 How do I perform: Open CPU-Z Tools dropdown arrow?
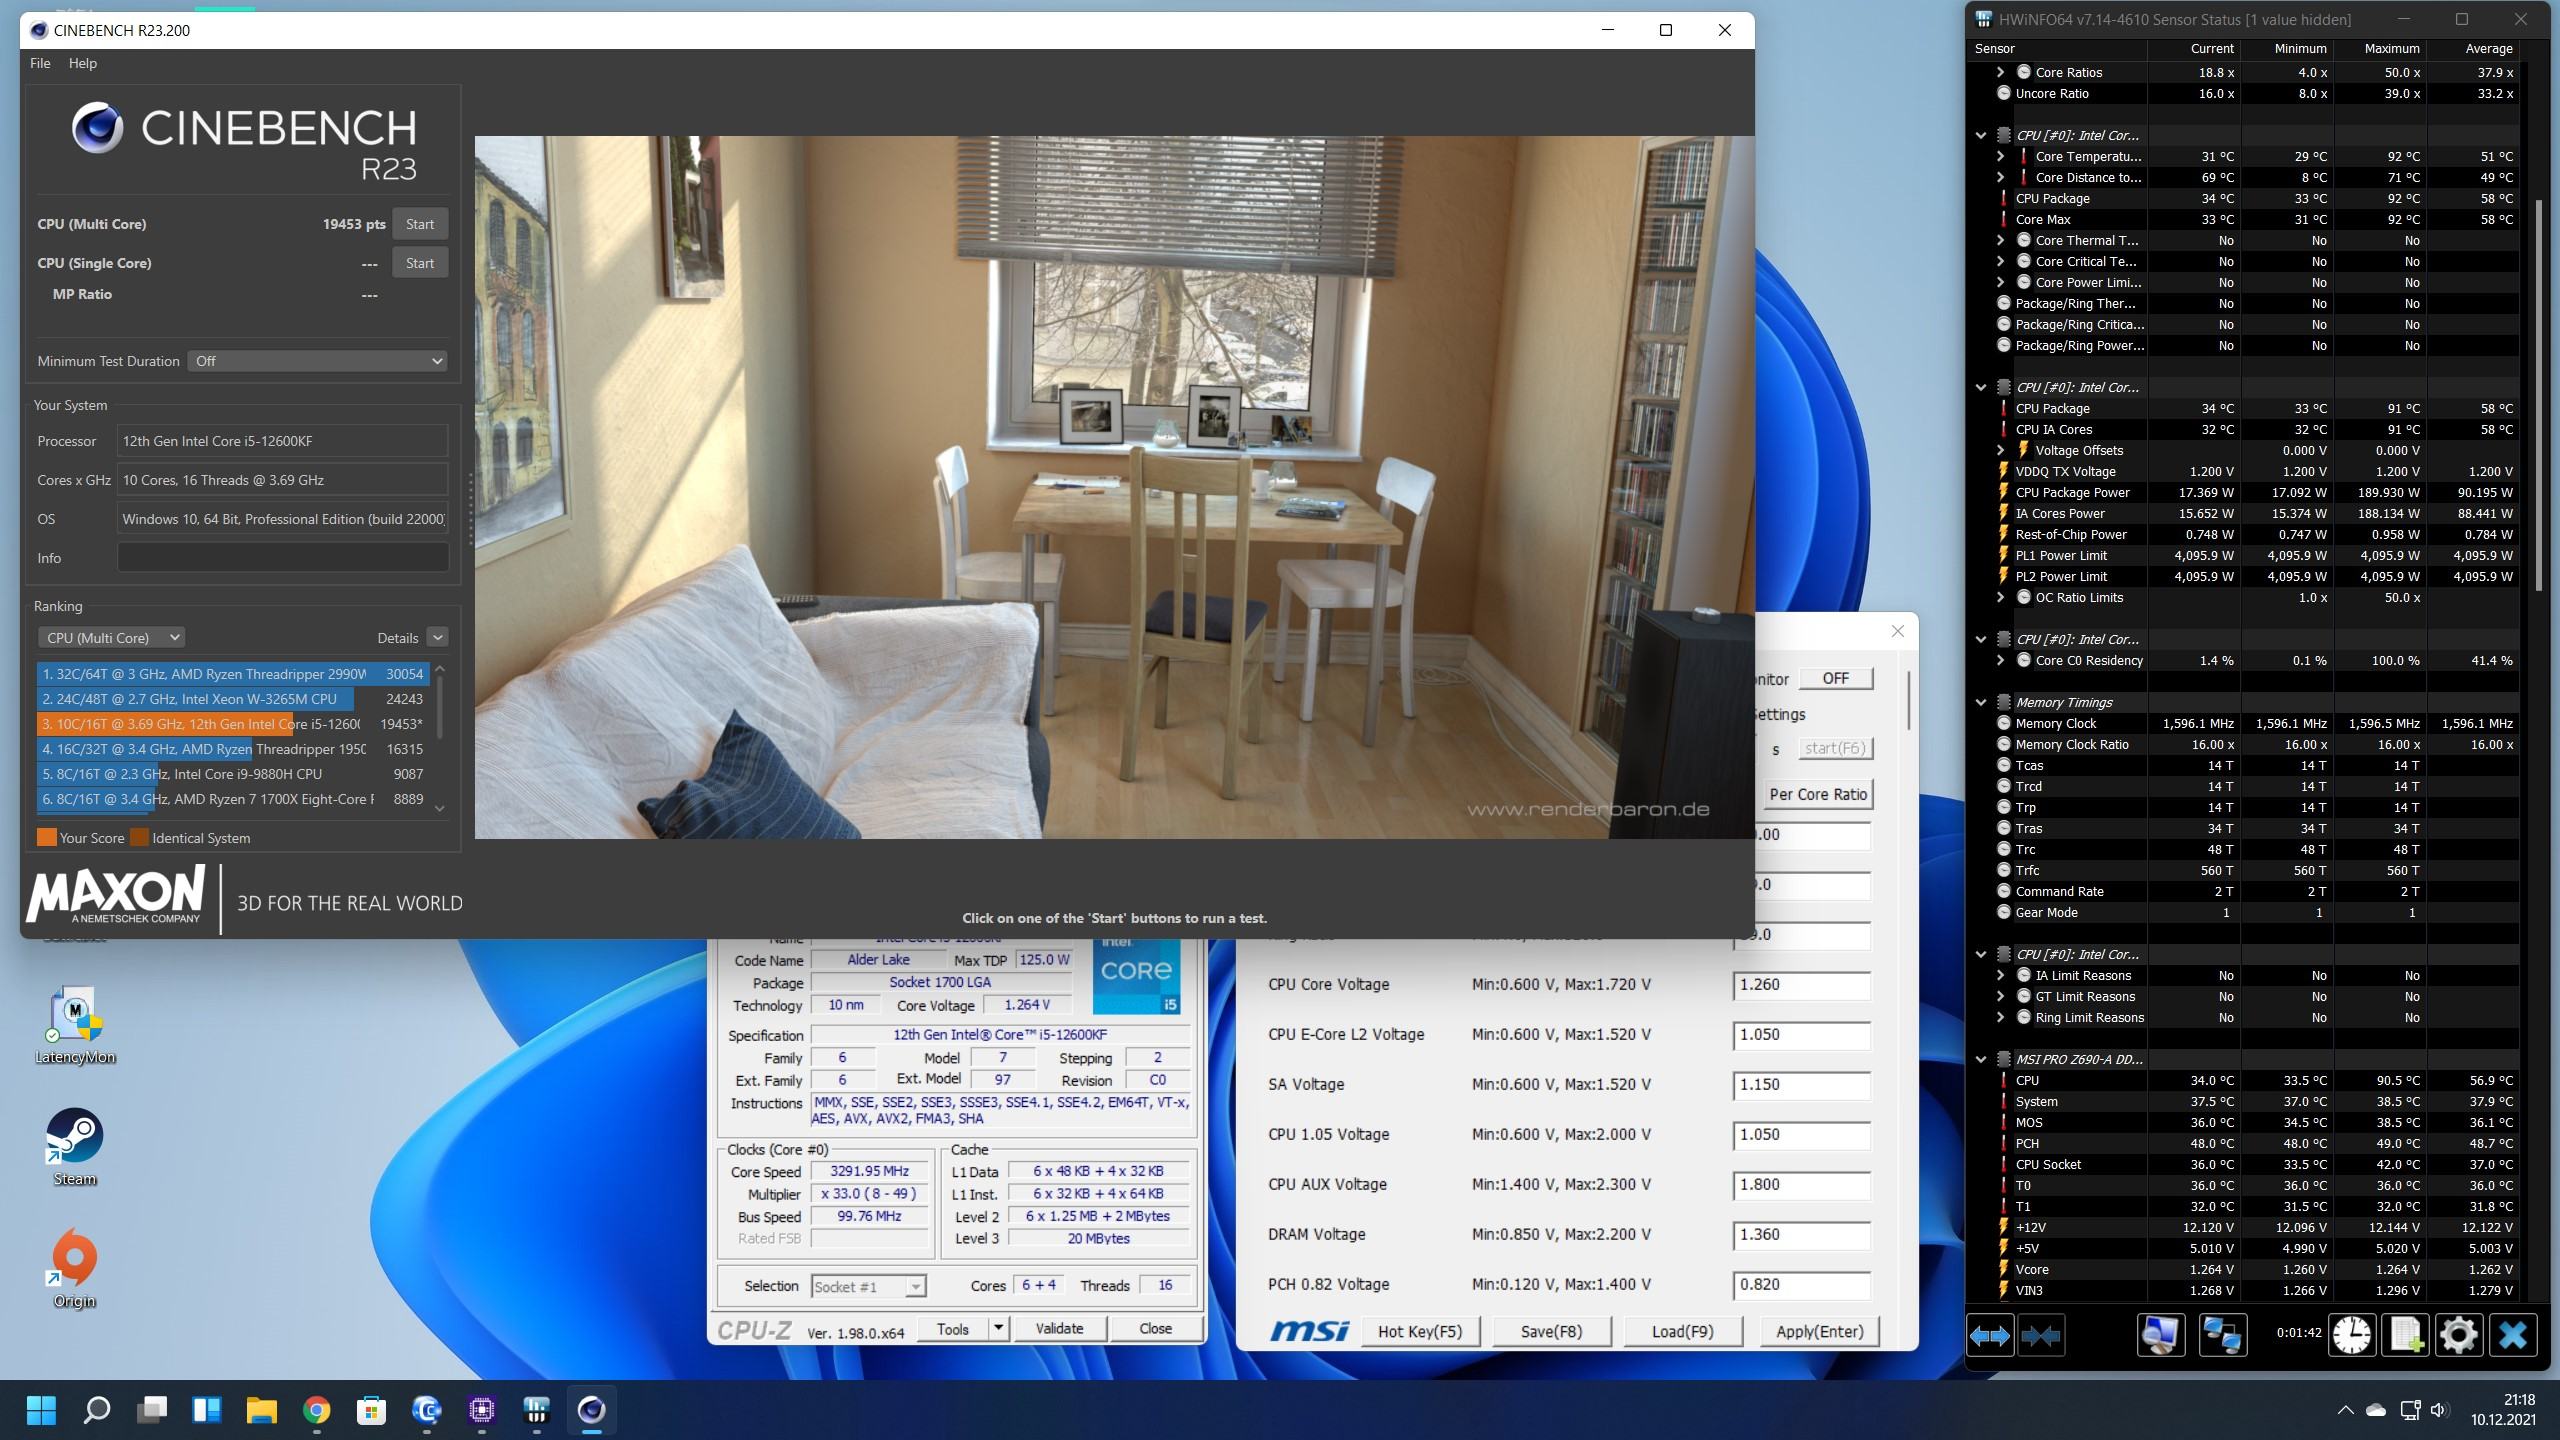click(997, 1329)
